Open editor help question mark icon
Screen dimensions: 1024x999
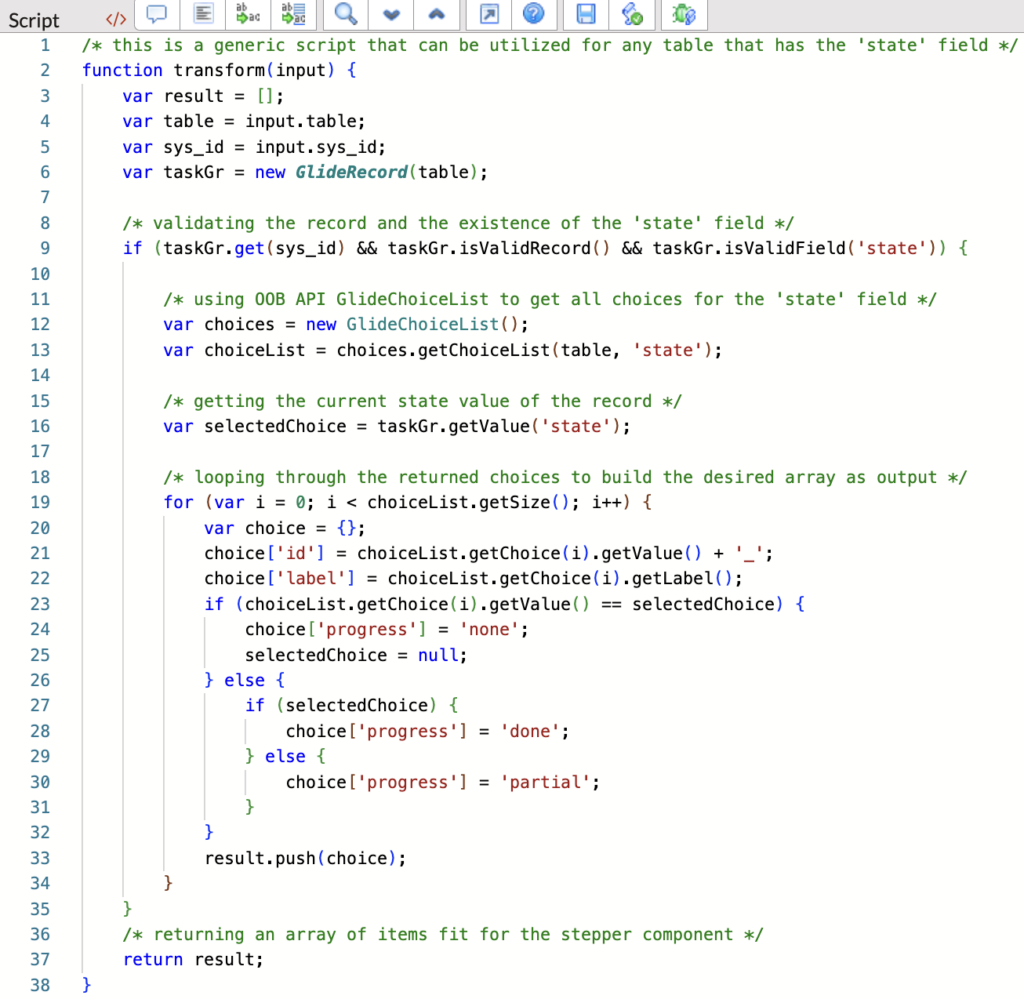point(534,14)
